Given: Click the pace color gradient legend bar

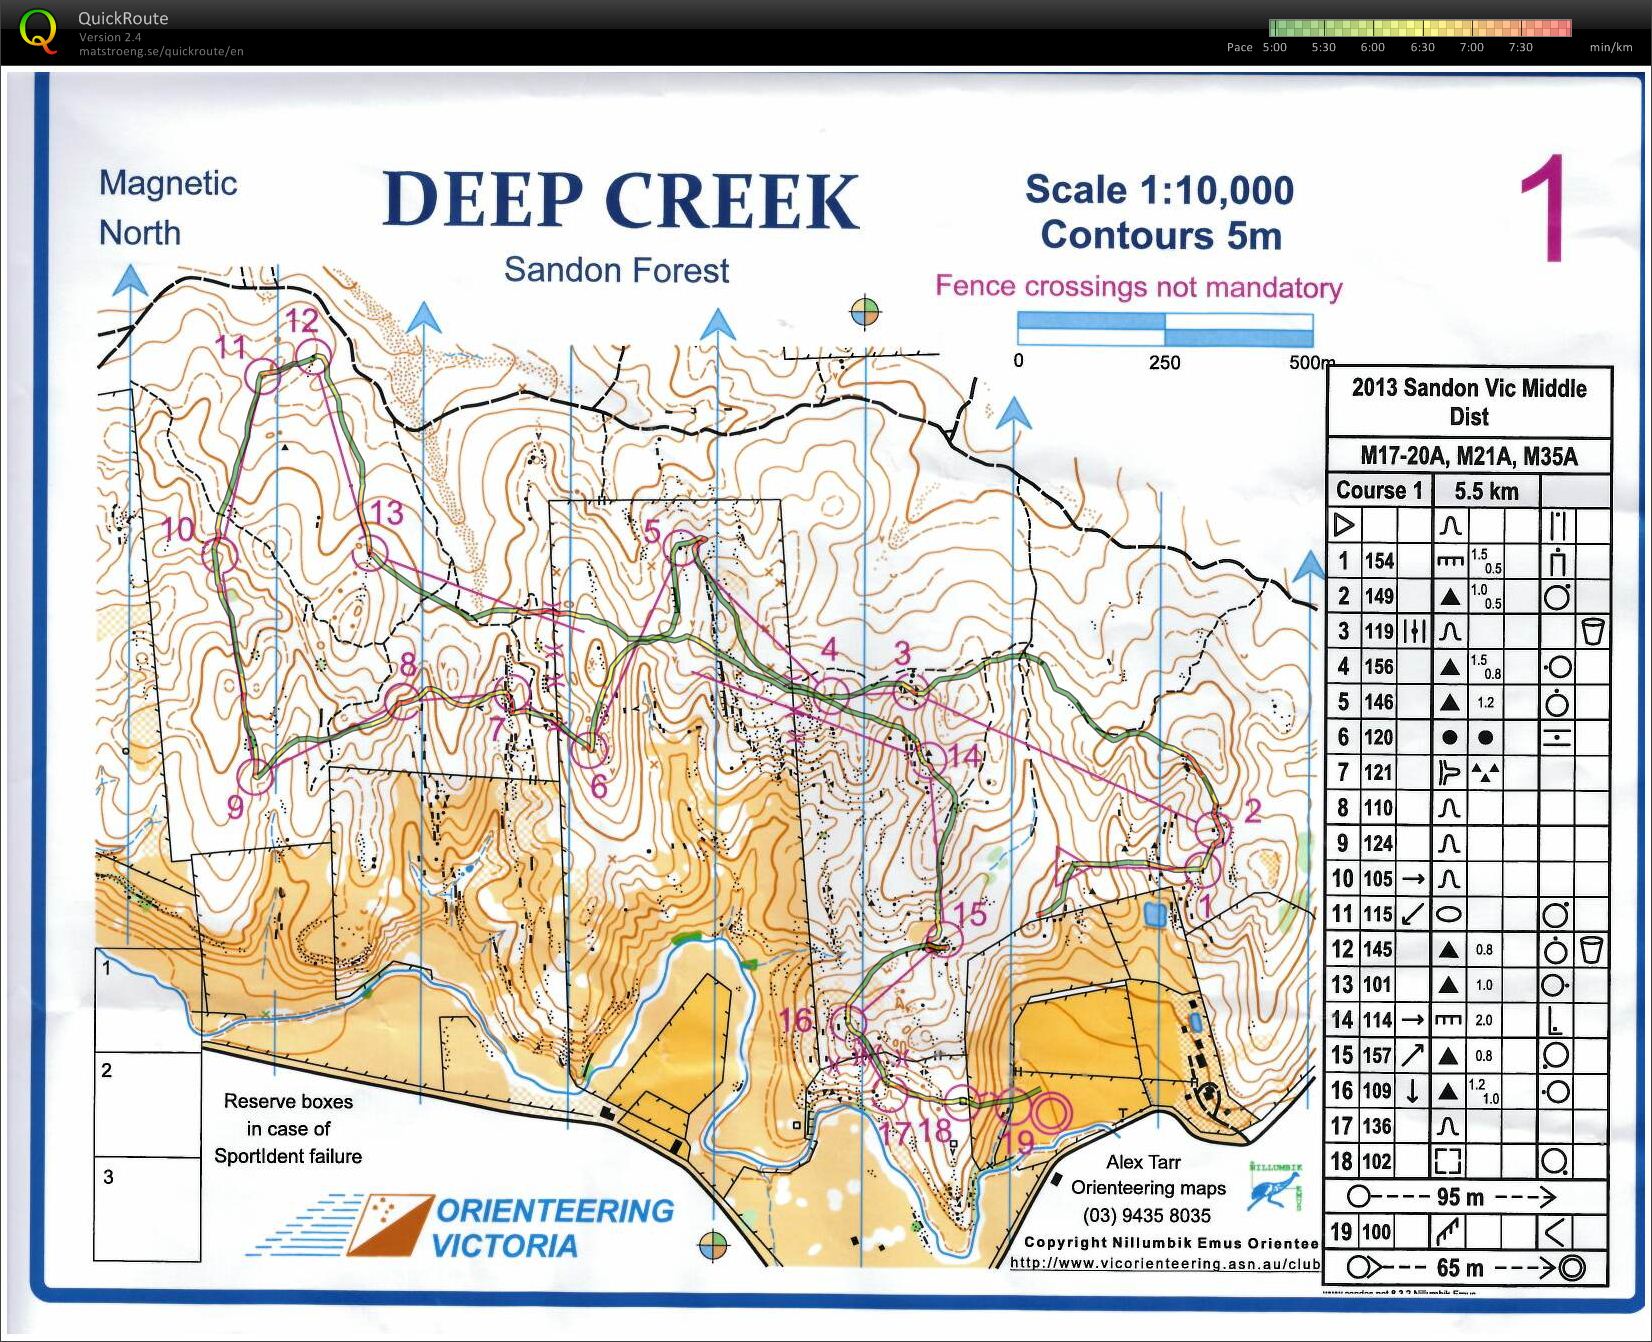Looking at the screenshot, I should click(1419, 28).
